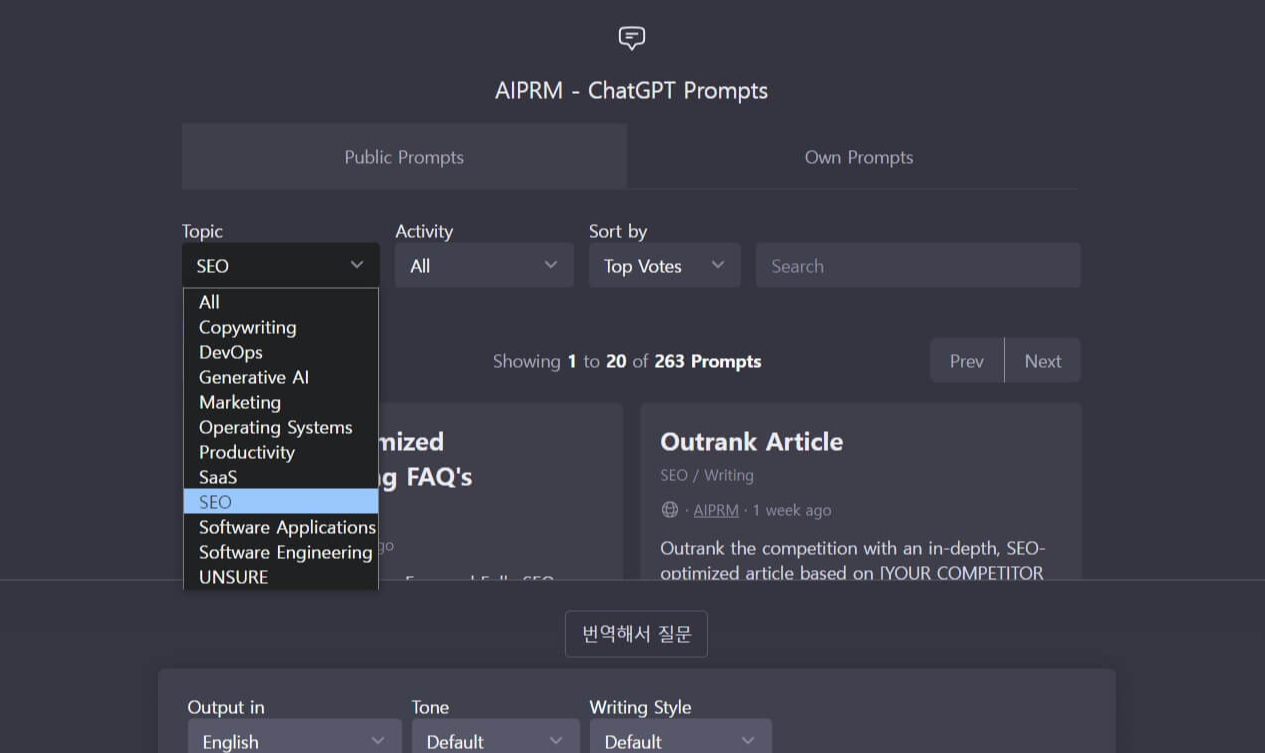
Task: Choose DevOps in the Topic list
Action: click(281, 352)
